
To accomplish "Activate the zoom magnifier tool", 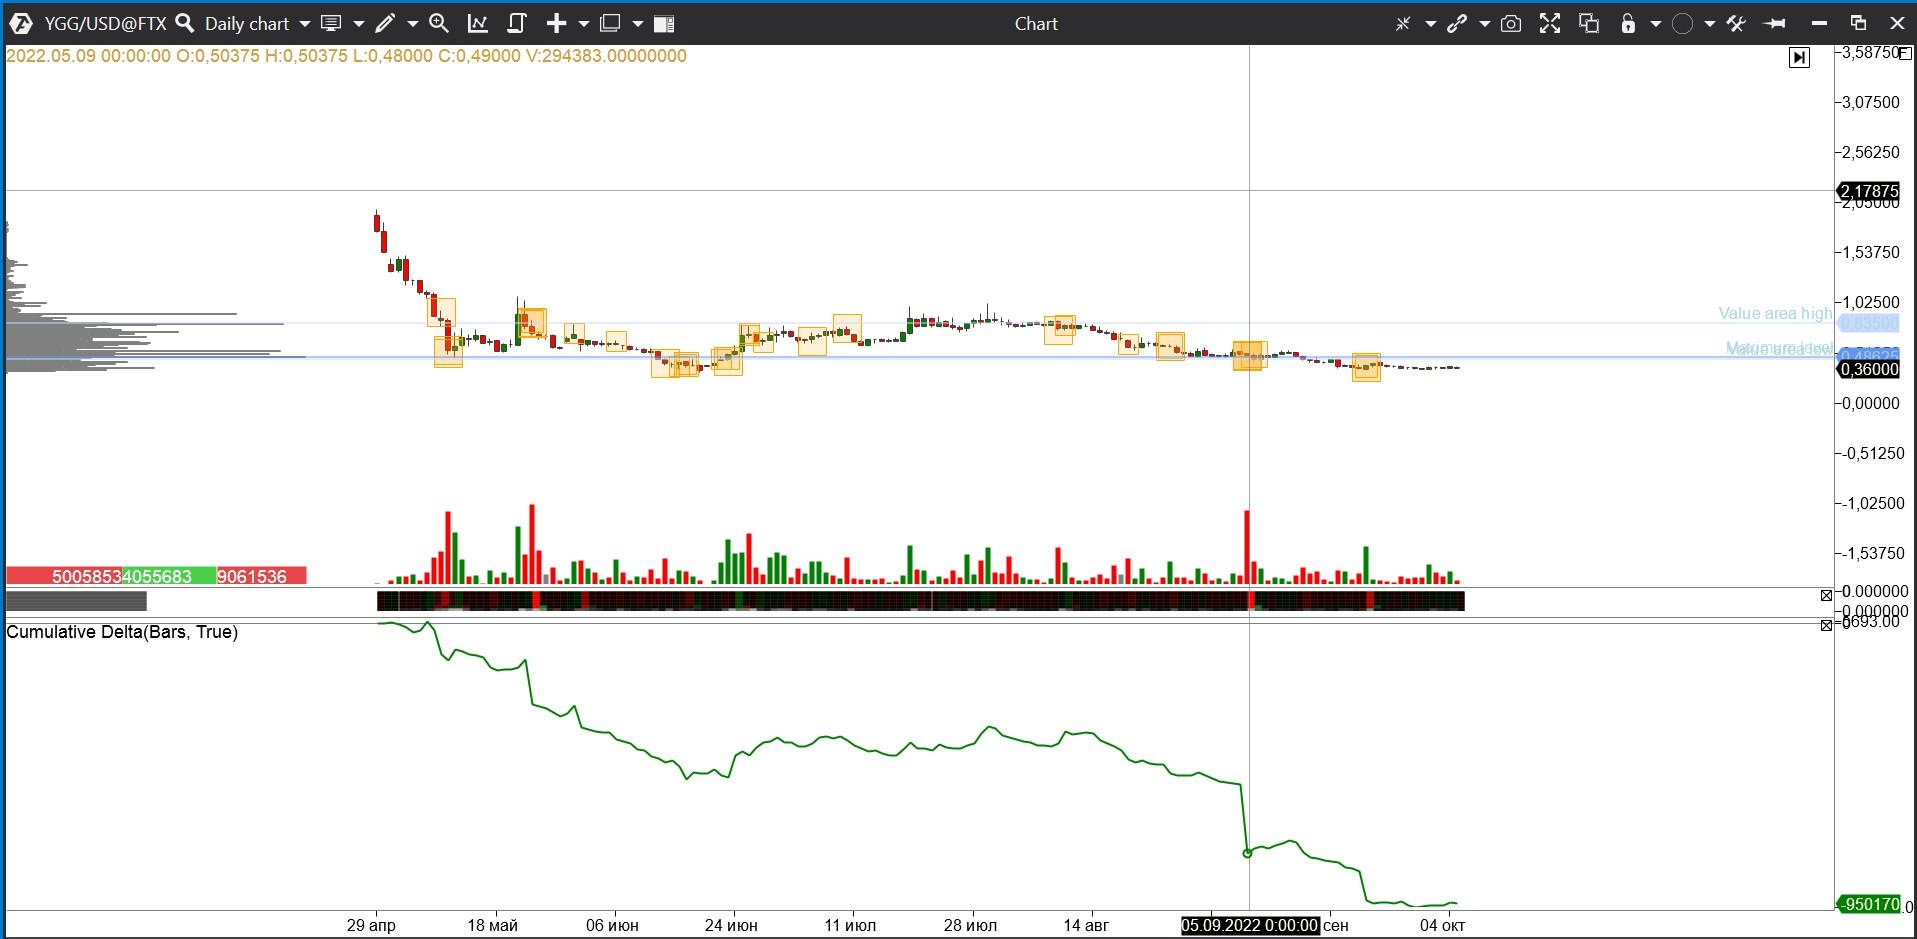I will point(438,23).
